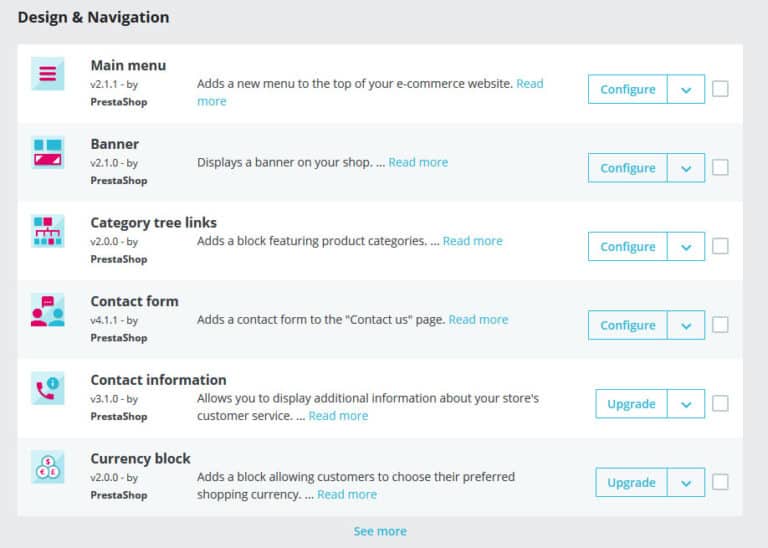Click the Banner module icon
The height and width of the screenshot is (548, 768).
(x=48, y=153)
